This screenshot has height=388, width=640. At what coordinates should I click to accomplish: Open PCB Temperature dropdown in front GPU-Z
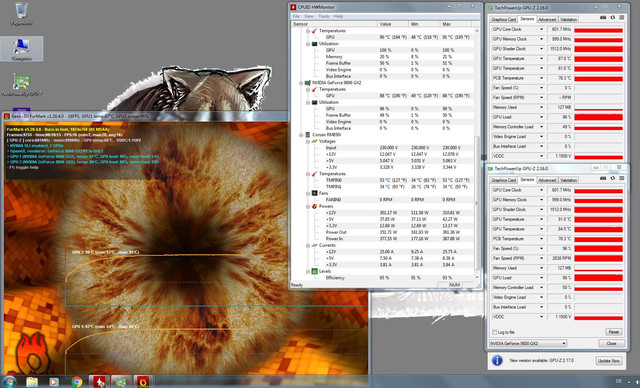(541, 239)
